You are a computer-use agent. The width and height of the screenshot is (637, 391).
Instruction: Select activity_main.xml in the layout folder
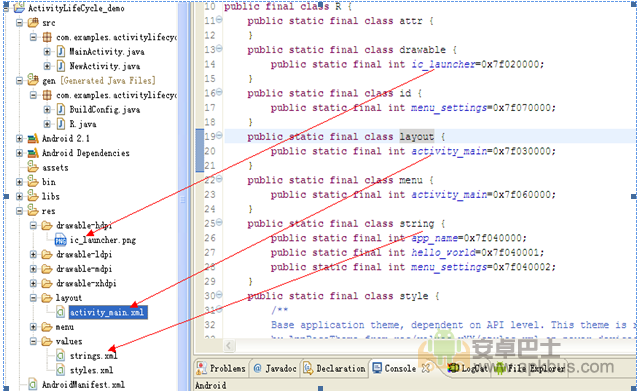click(107, 312)
